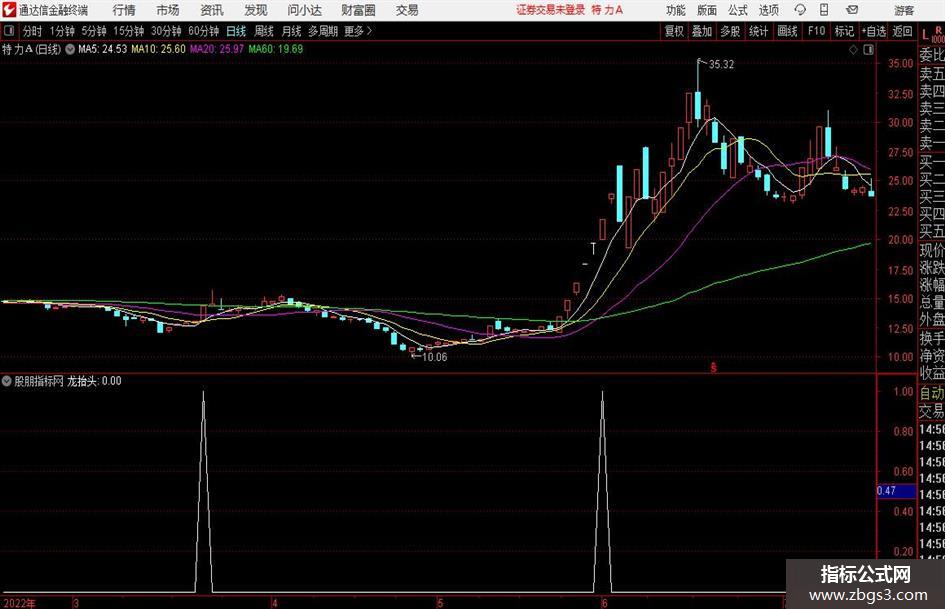Switch to the 15分钟 period tab
This screenshot has width=945, height=609.
click(128, 31)
